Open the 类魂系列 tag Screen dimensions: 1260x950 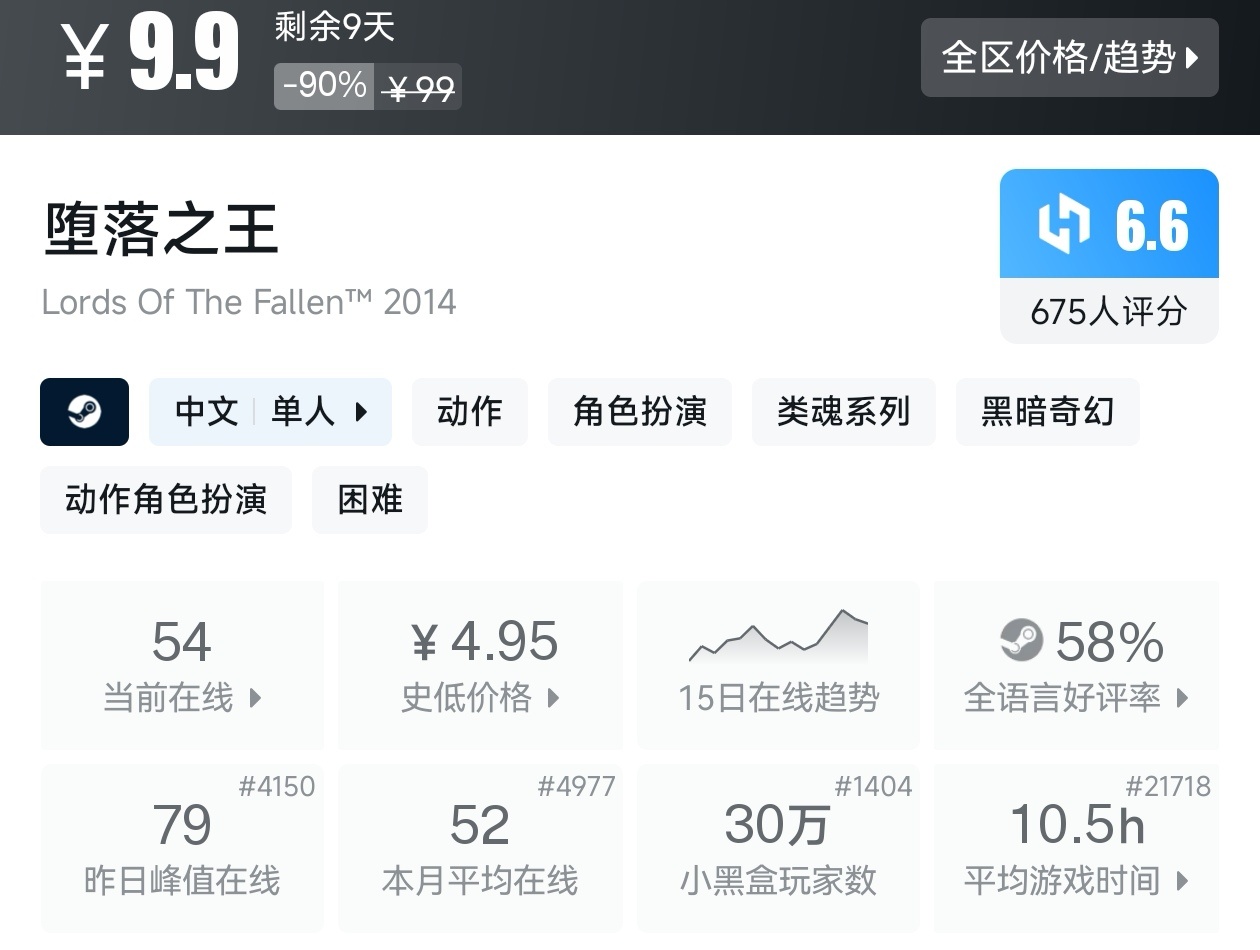point(843,412)
